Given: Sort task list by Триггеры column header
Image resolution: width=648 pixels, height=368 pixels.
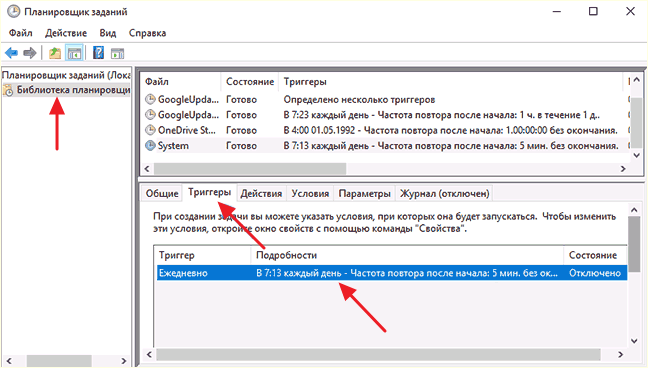Looking at the screenshot, I should coord(450,82).
